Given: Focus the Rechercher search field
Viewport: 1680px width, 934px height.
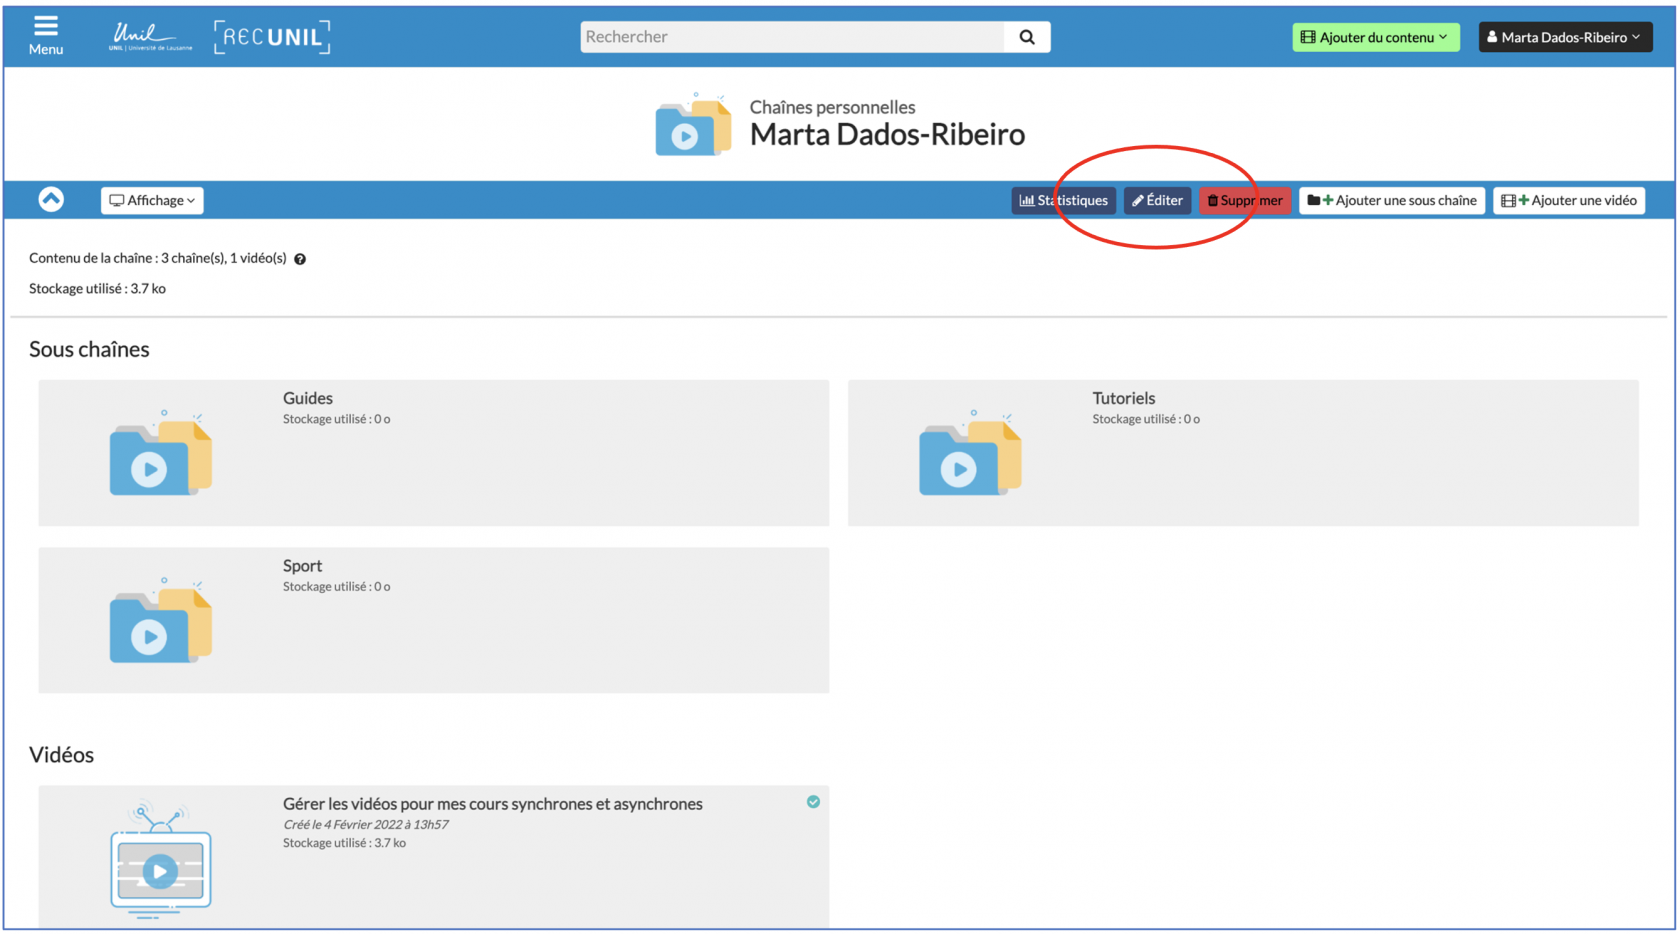Looking at the screenshot, I should pos(792,37).
